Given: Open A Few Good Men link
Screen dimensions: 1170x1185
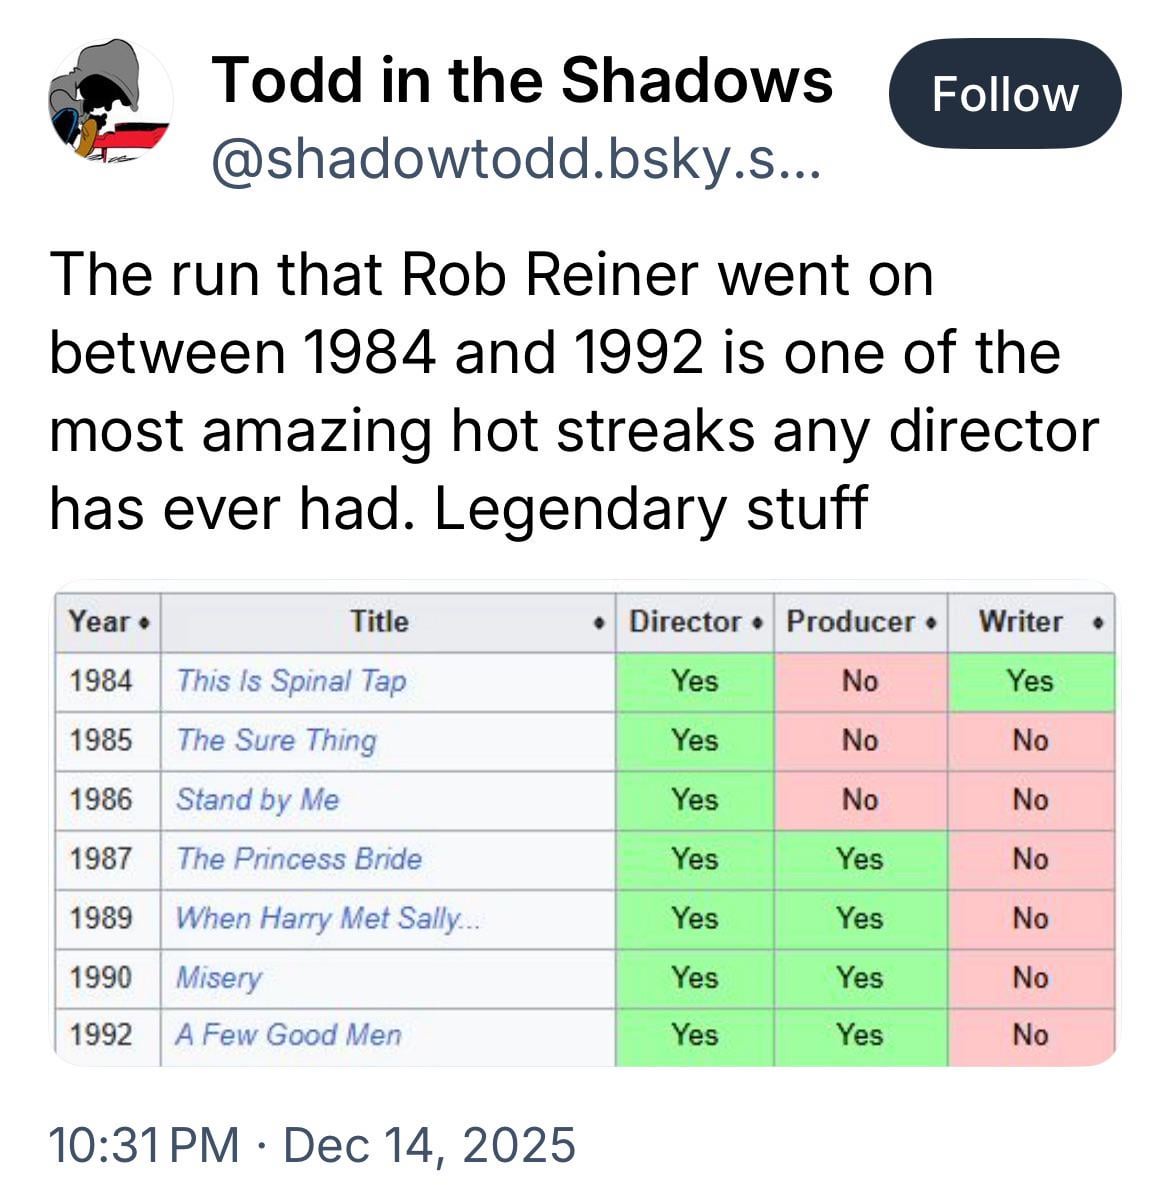Looking at the screenshot, I should (288, 1035).
